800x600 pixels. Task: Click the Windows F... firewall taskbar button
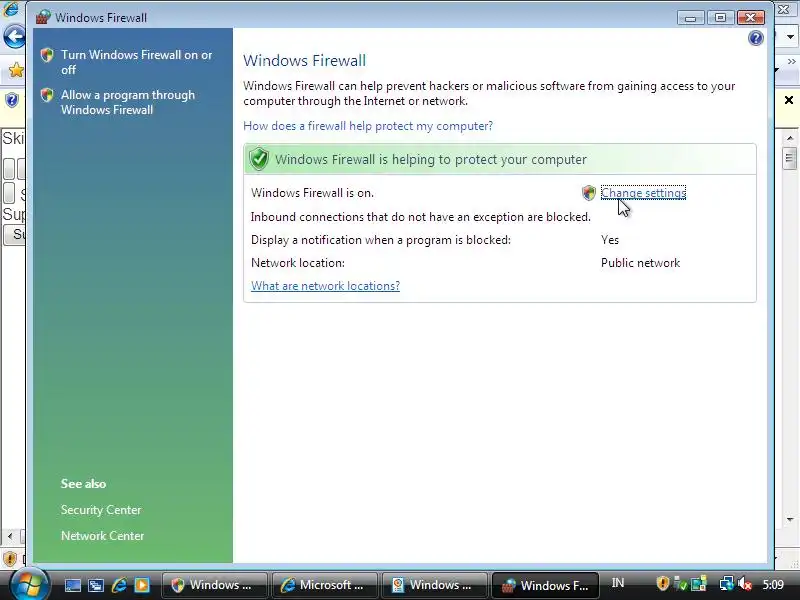tap(545, 585)
